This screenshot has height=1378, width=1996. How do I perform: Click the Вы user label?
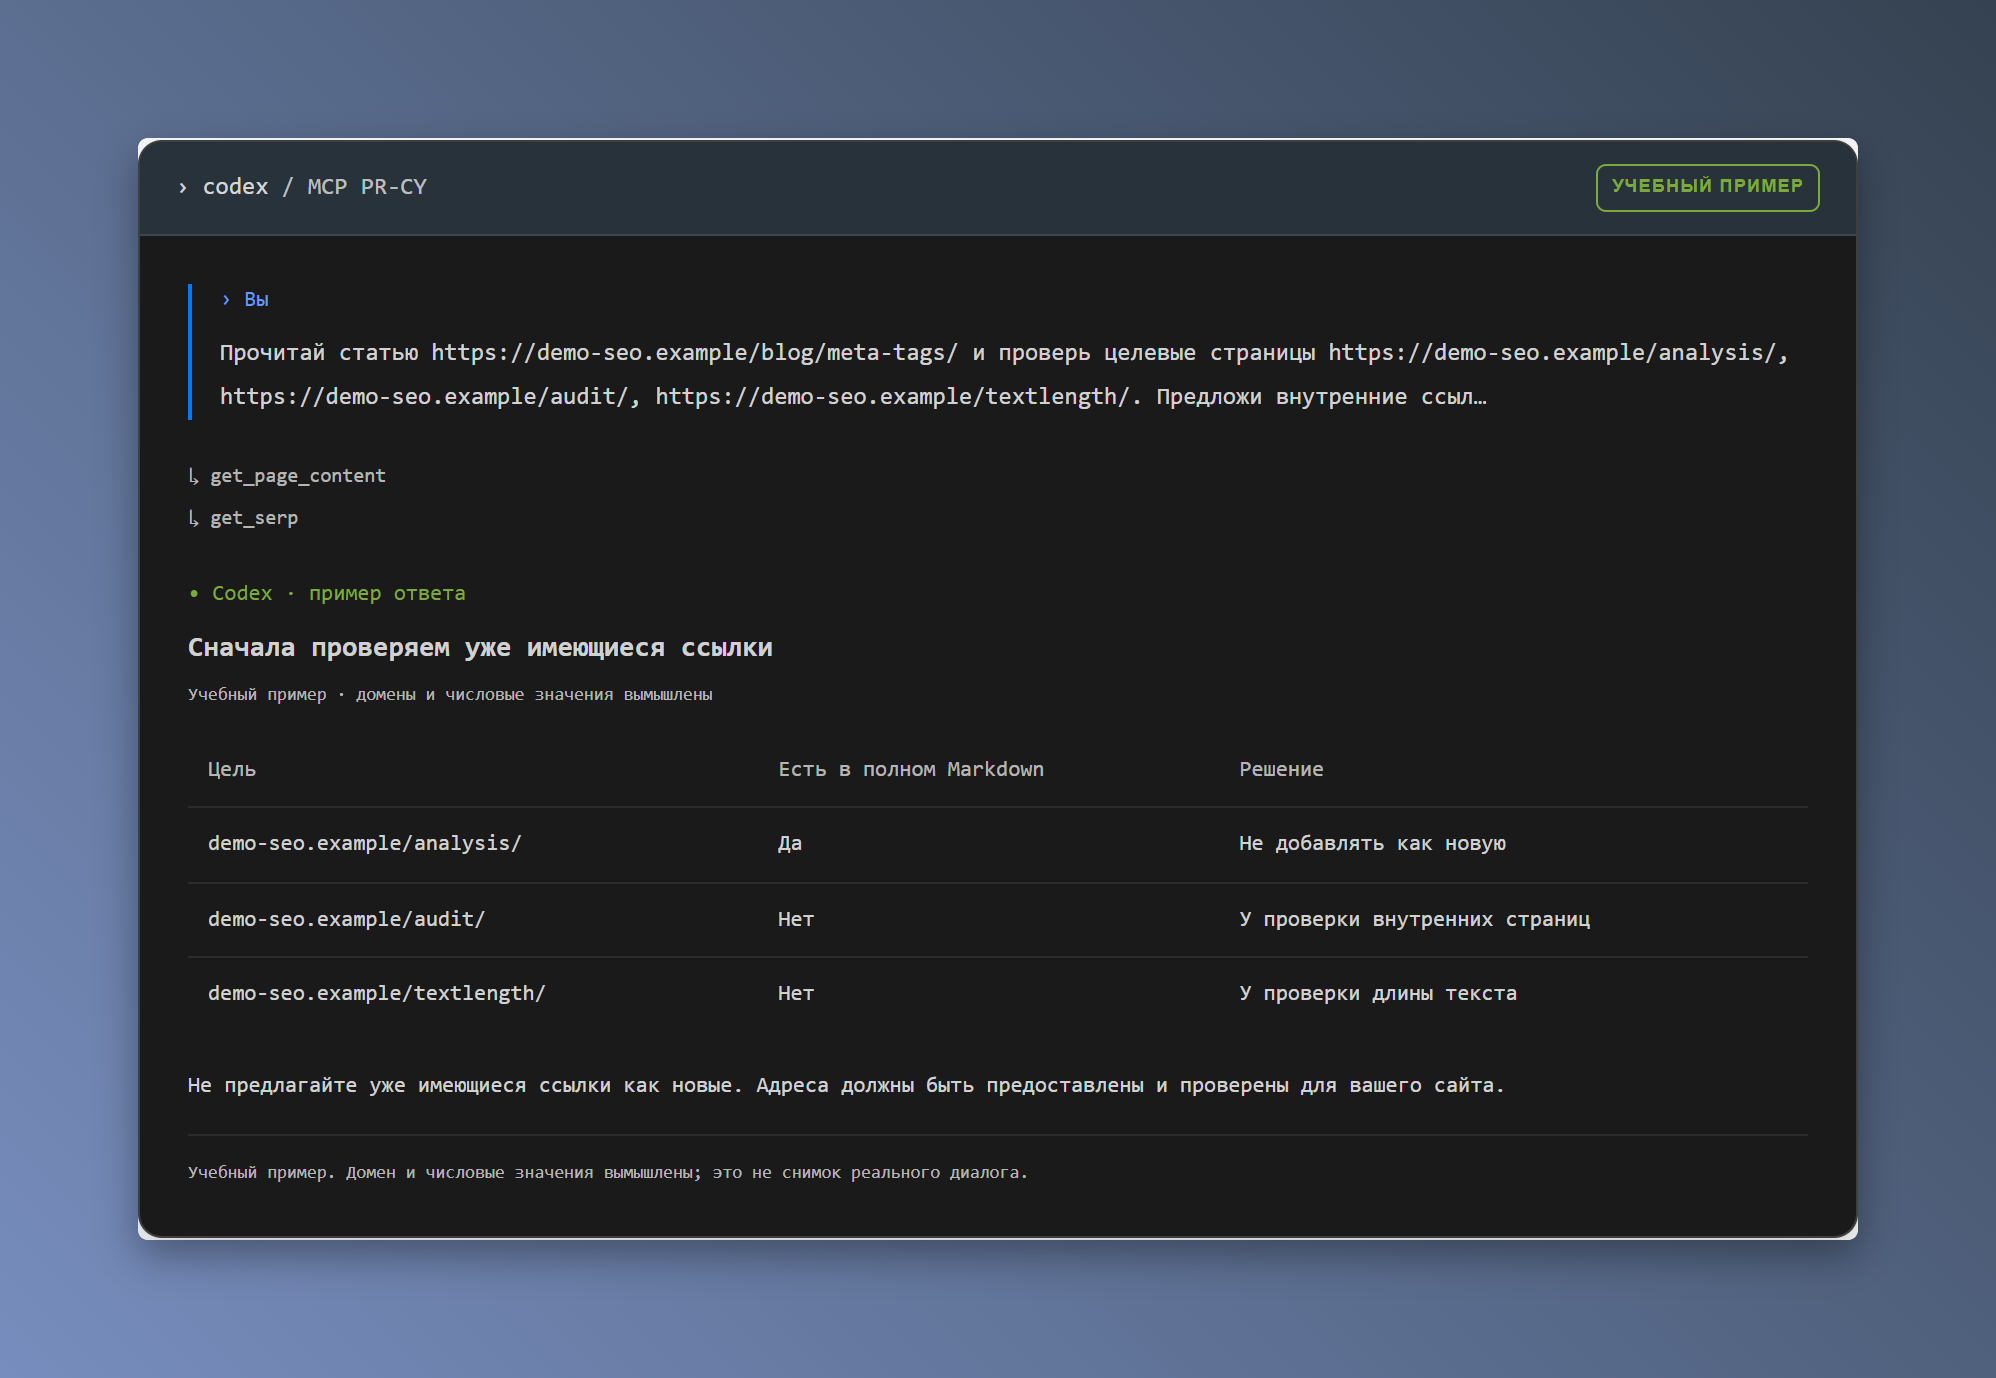point(256,300)
